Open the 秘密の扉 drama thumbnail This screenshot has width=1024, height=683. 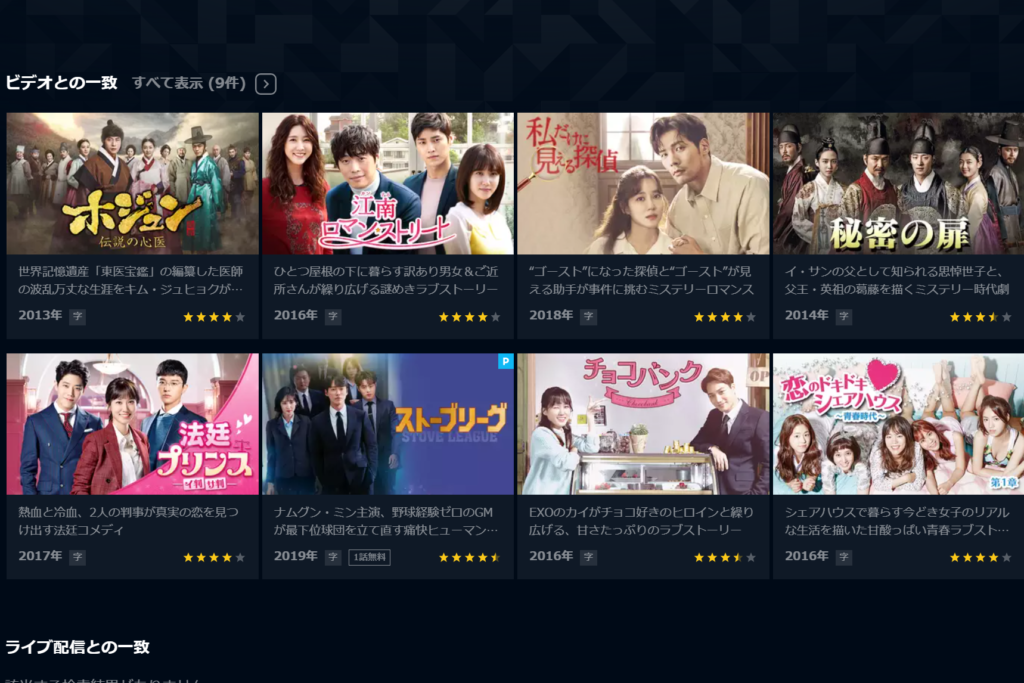(x=899, y=183)
